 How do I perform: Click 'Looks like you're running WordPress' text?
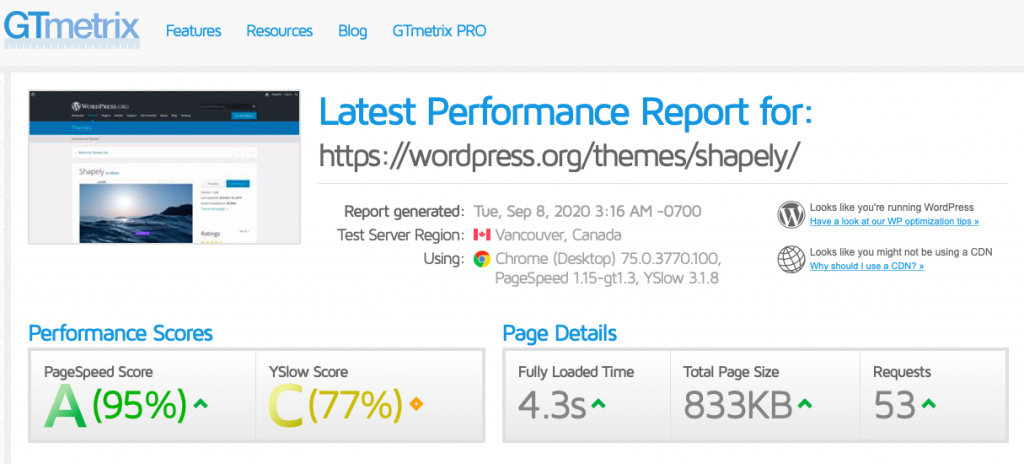891,207
